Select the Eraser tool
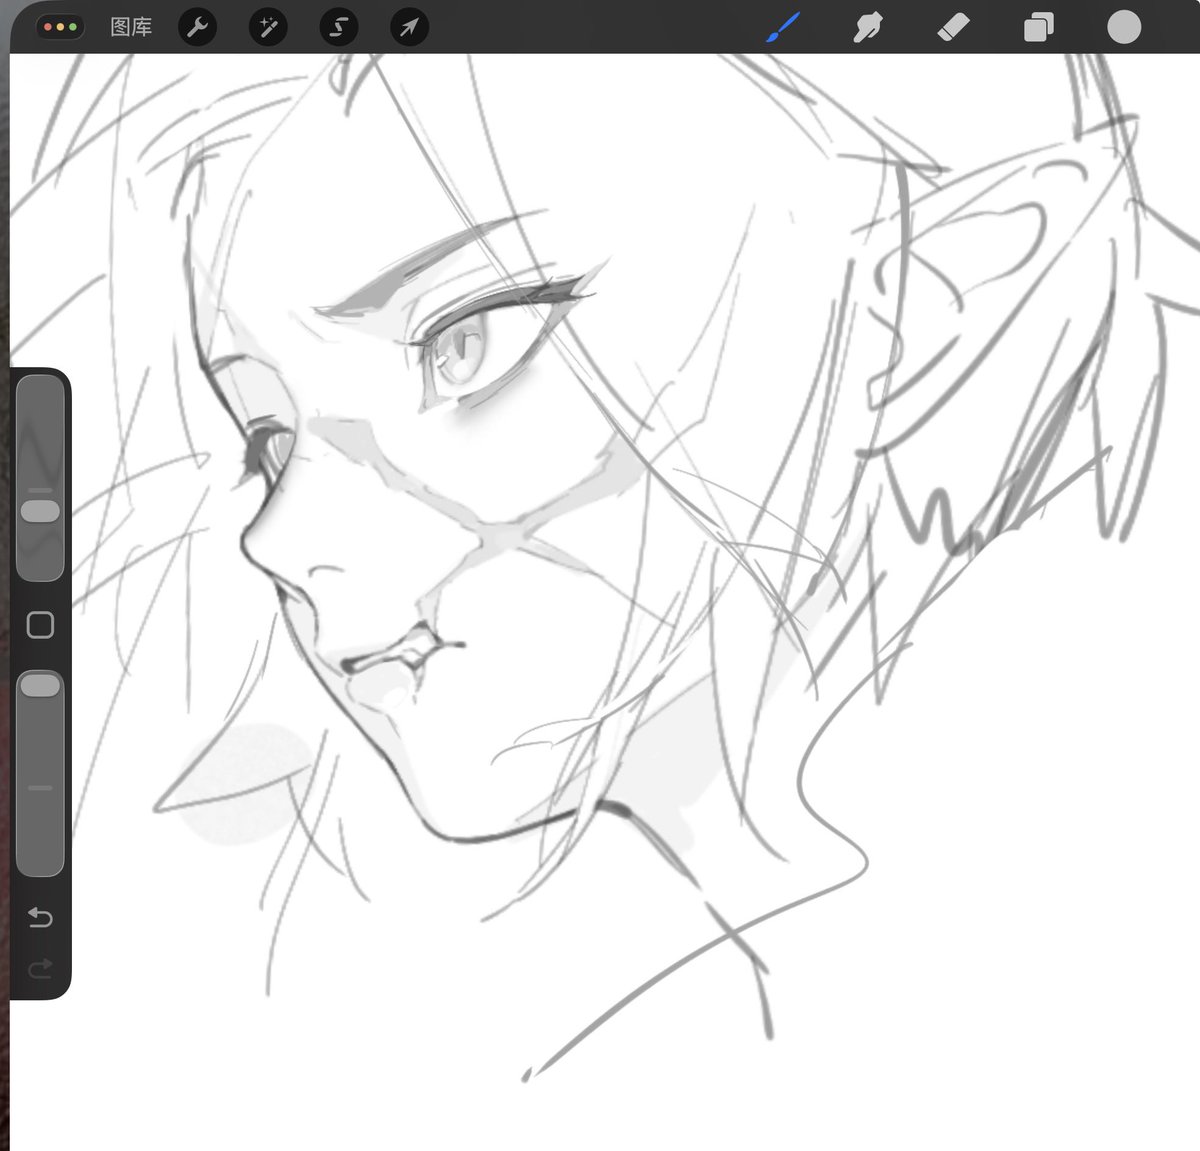Screen dimensions: 1200x1151 953,27
